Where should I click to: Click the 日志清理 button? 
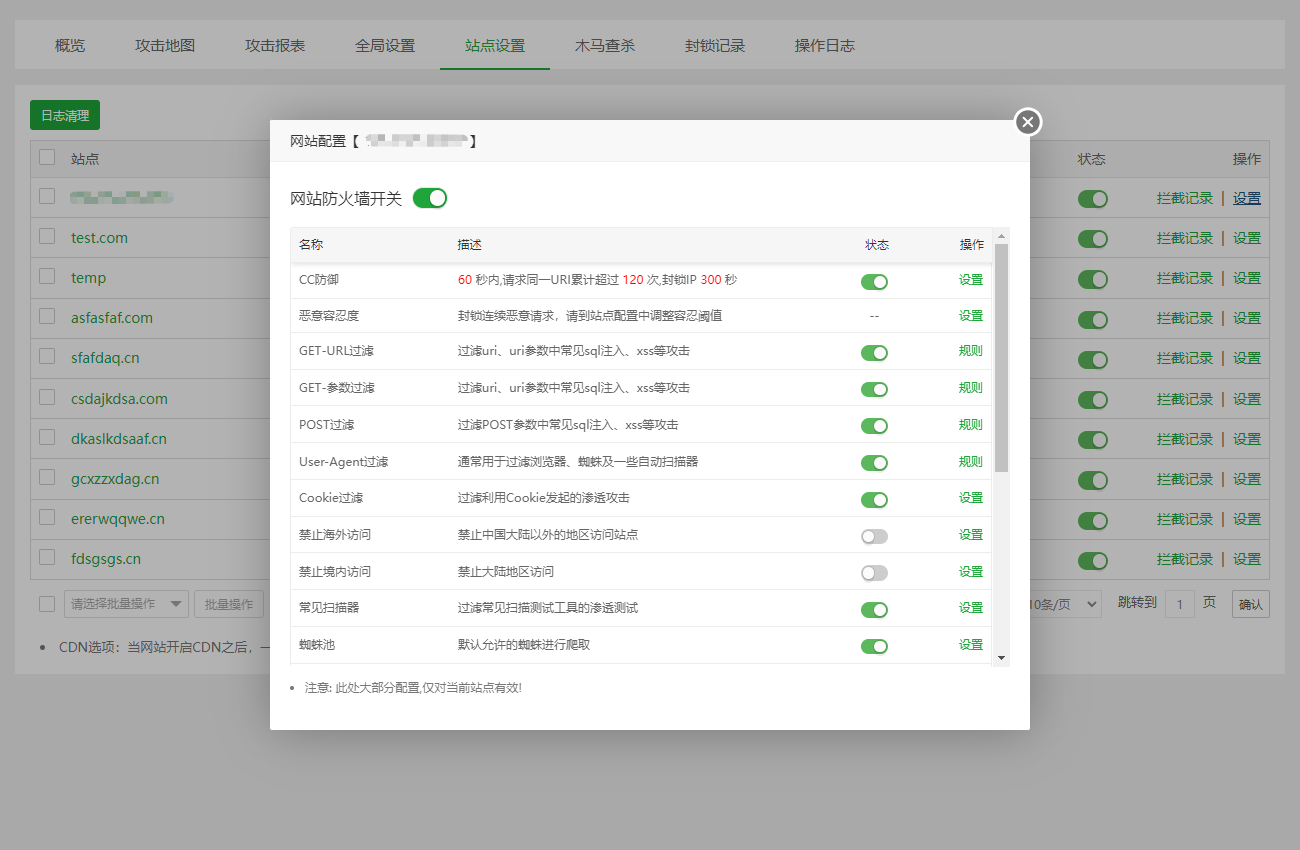tap(65, 116)
